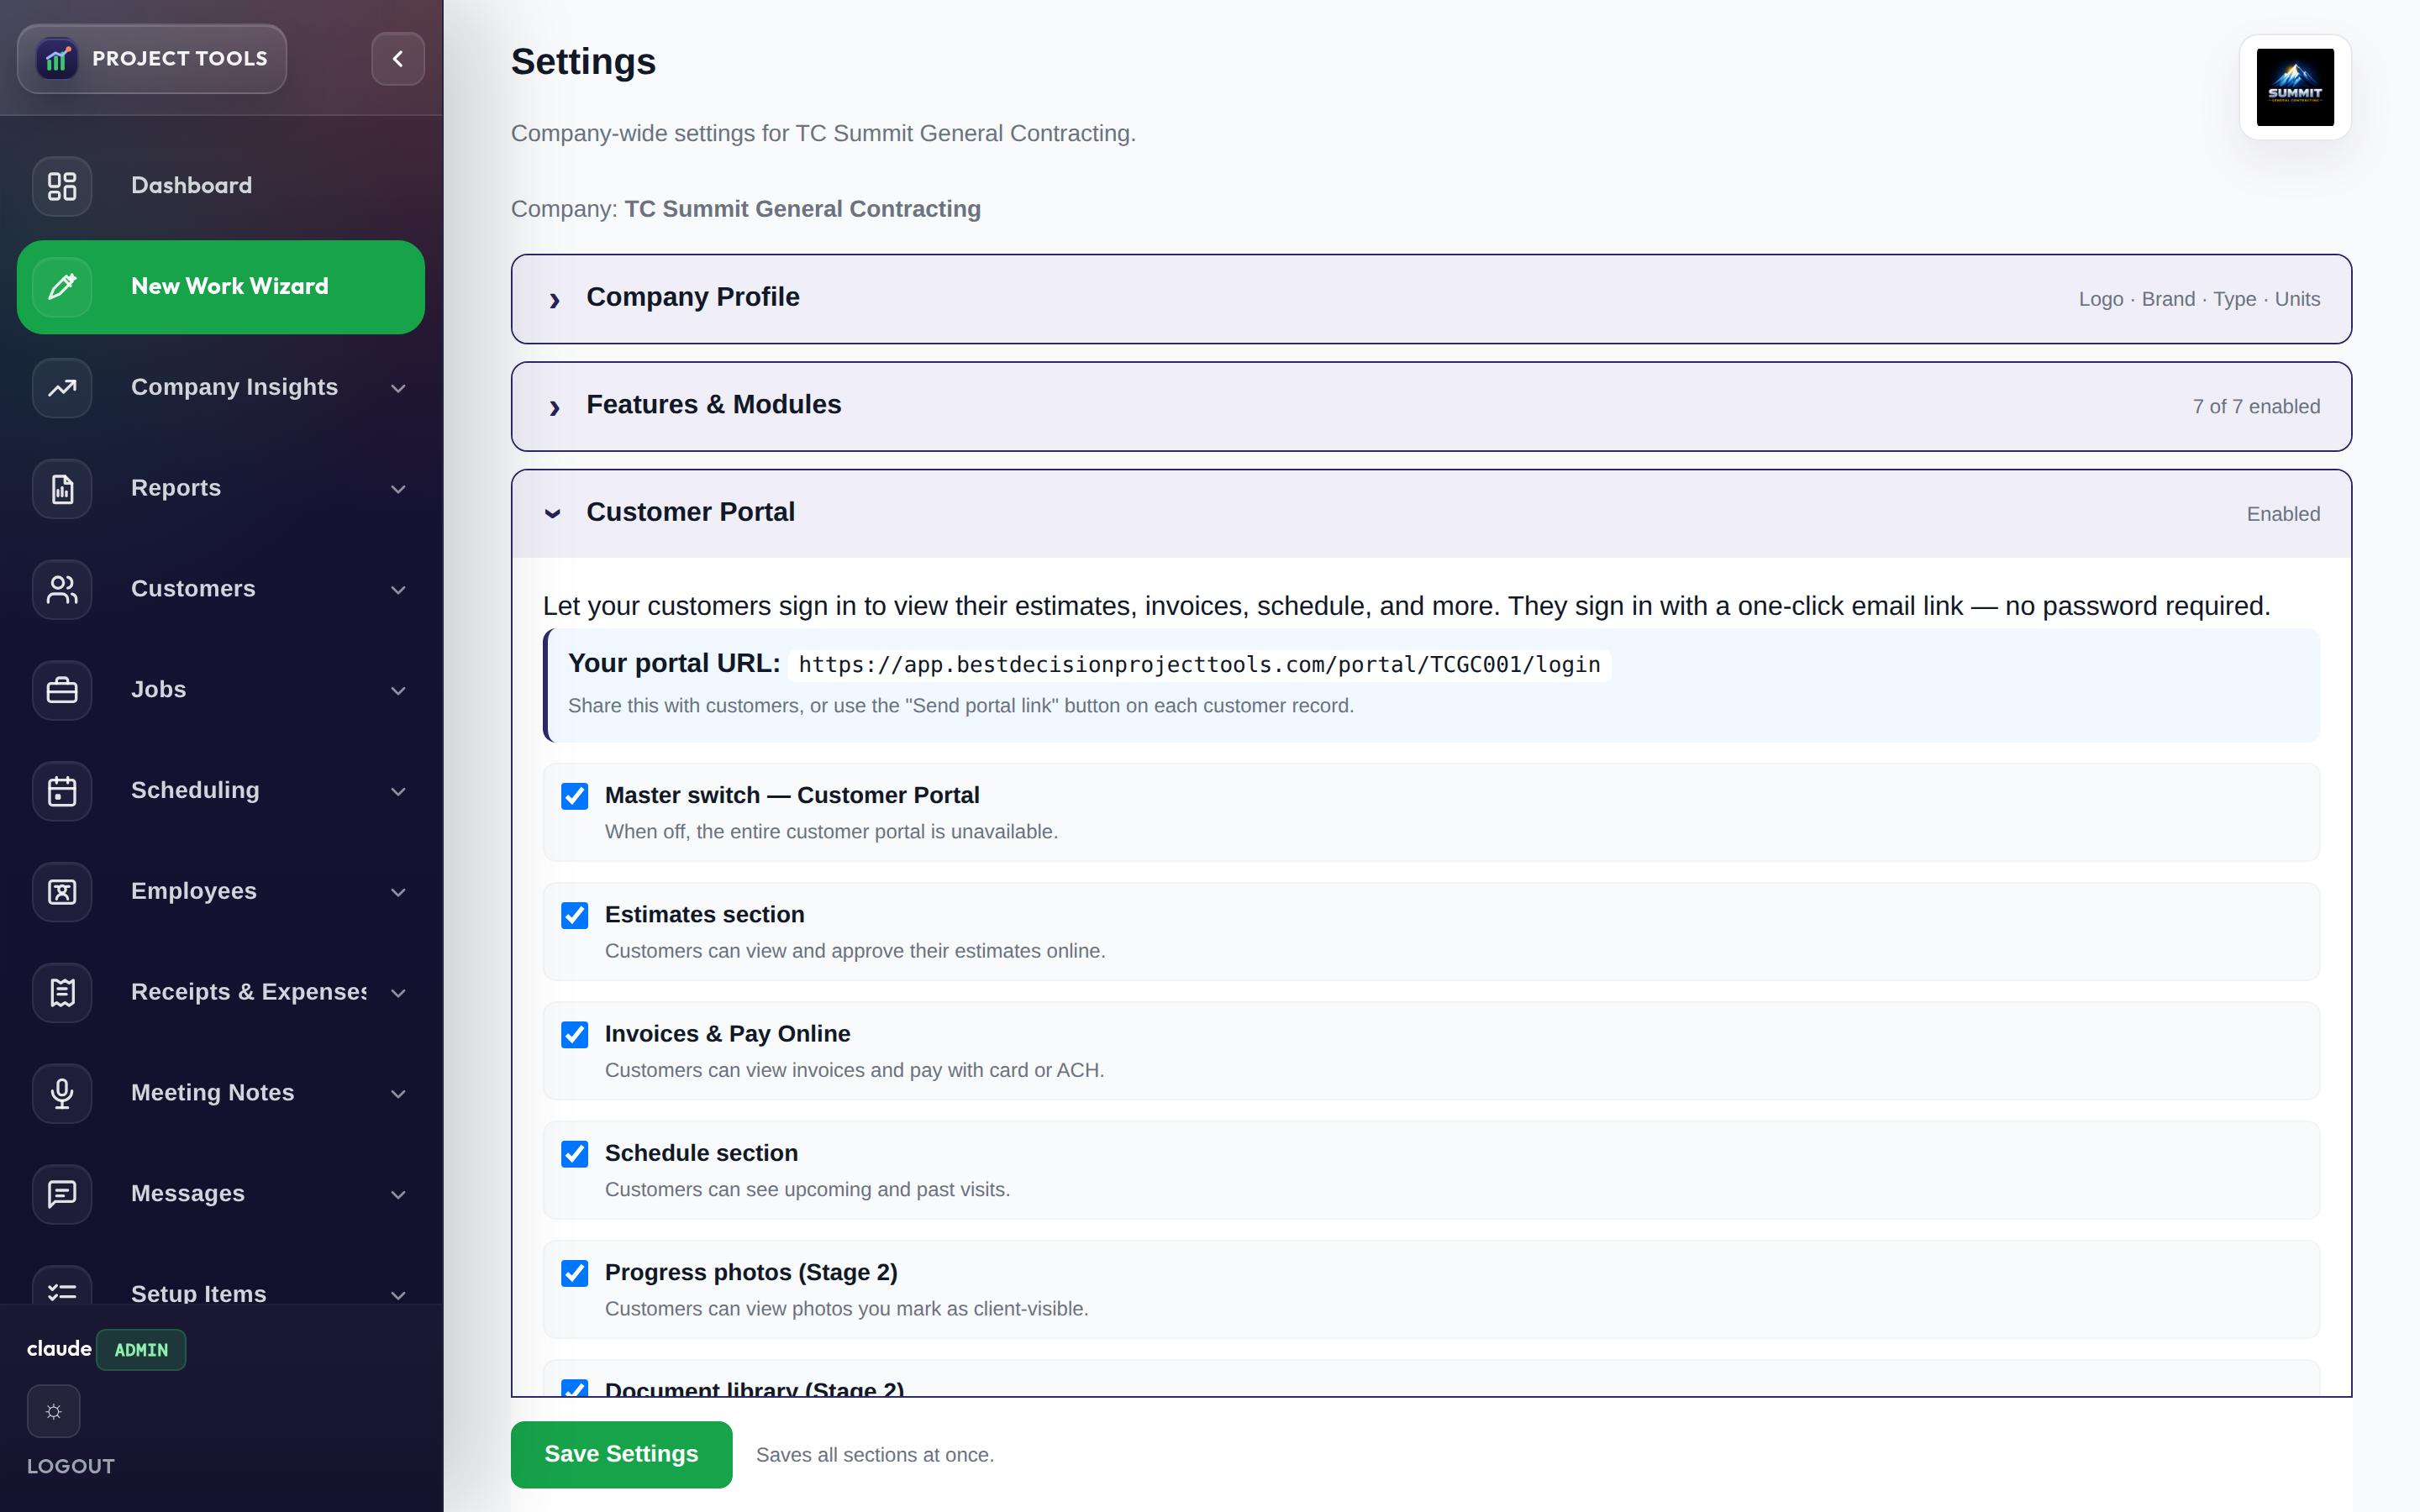
Task: Click the company name 'TC Summit General Contracting'
Action: click(x=803, y=209)
